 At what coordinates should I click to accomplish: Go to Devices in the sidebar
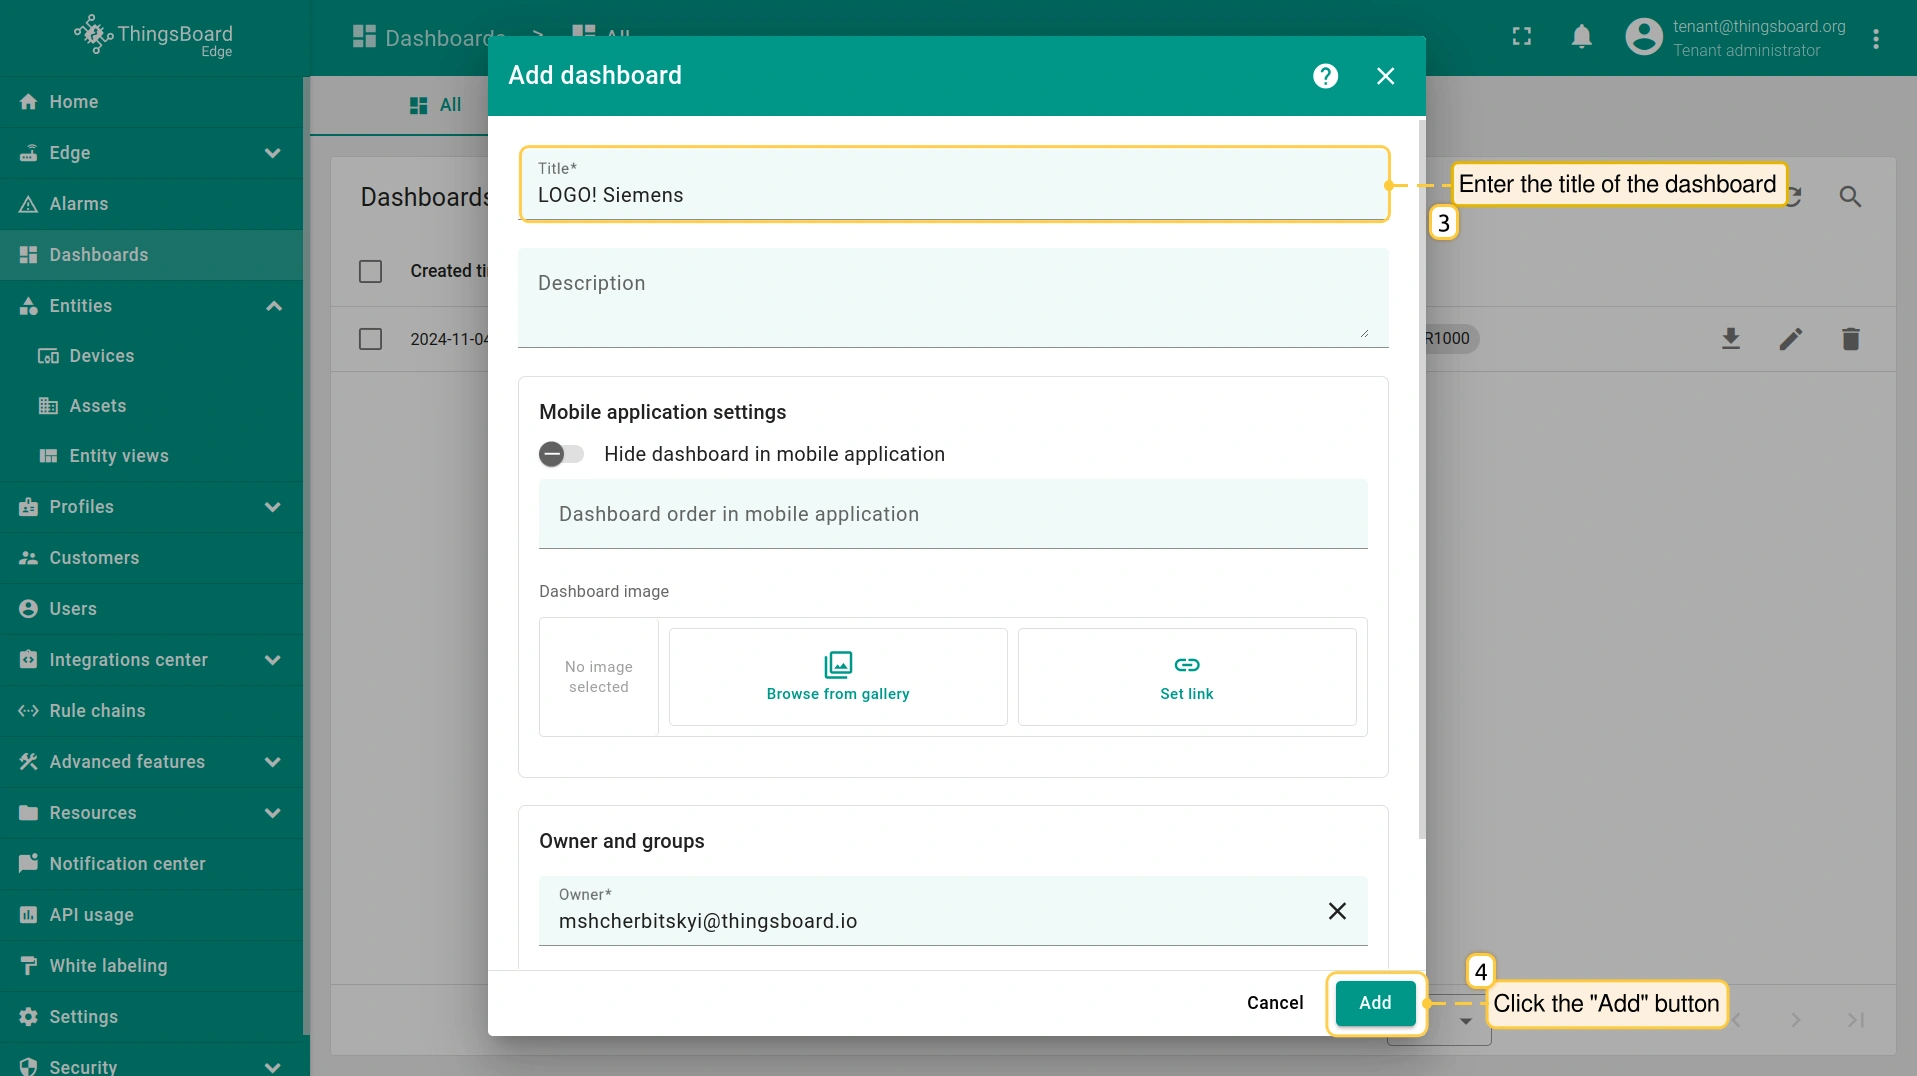101,356
